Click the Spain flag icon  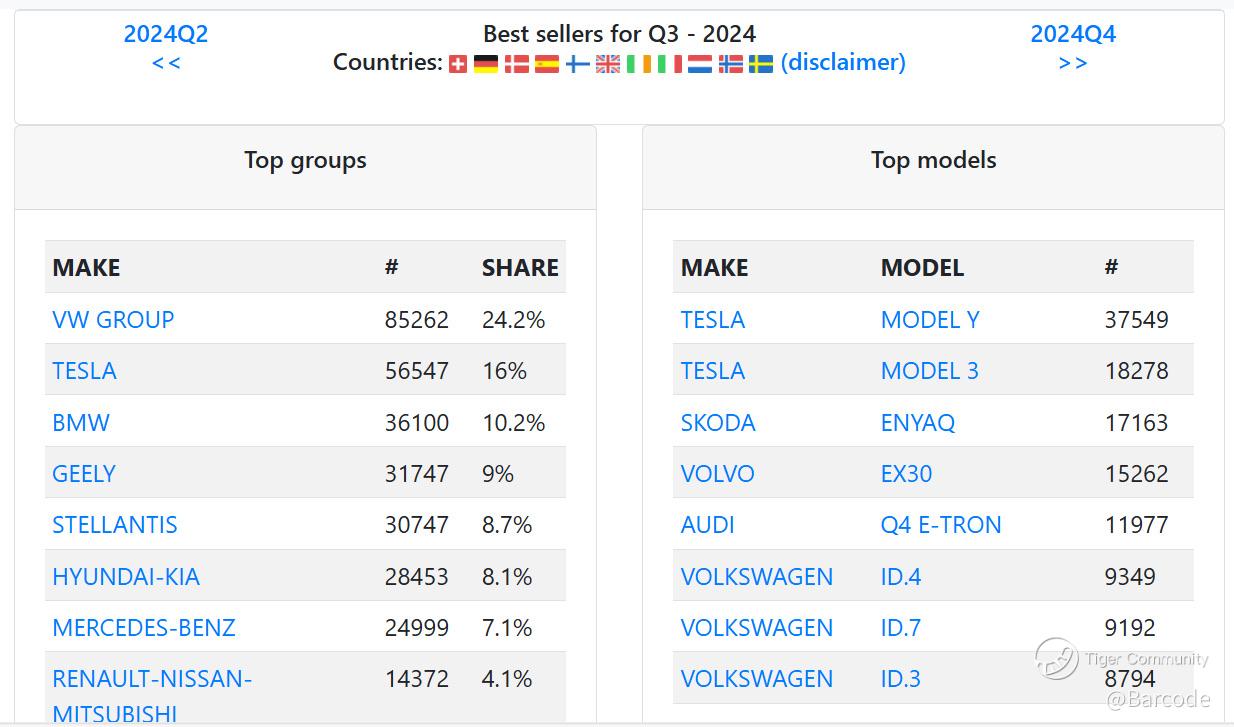pyautogui.click(x=547, y=64)
